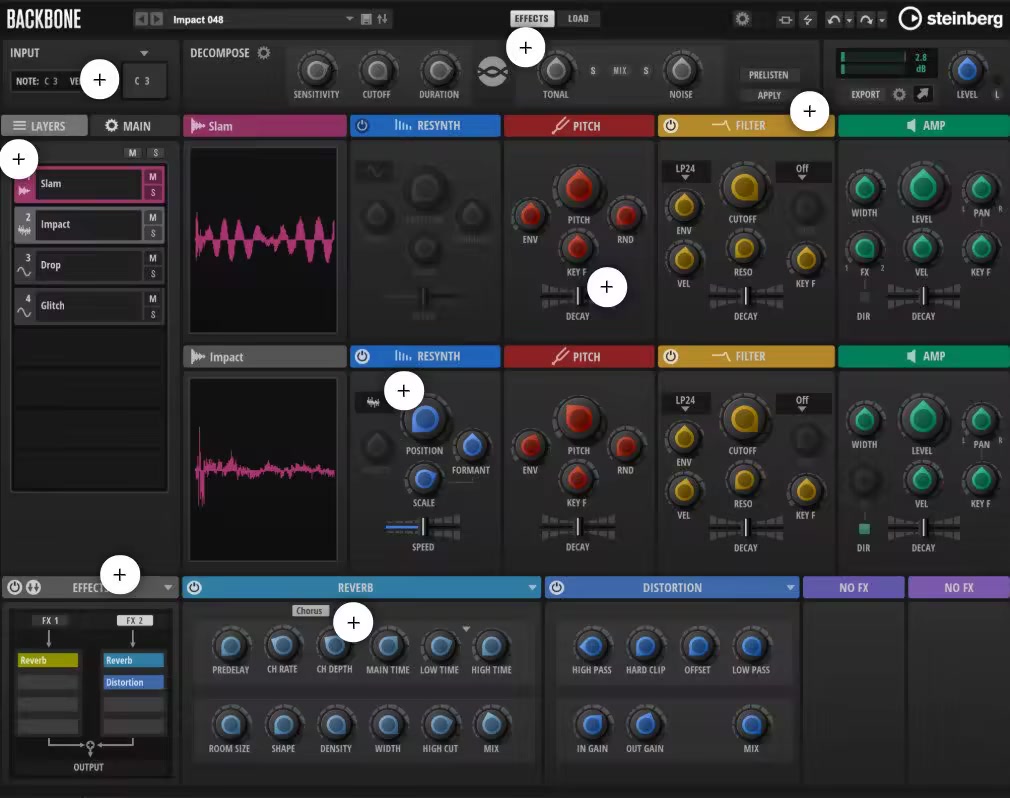
Task: Click the Distortion Hard Clip knob
Action: coord(645,646)
